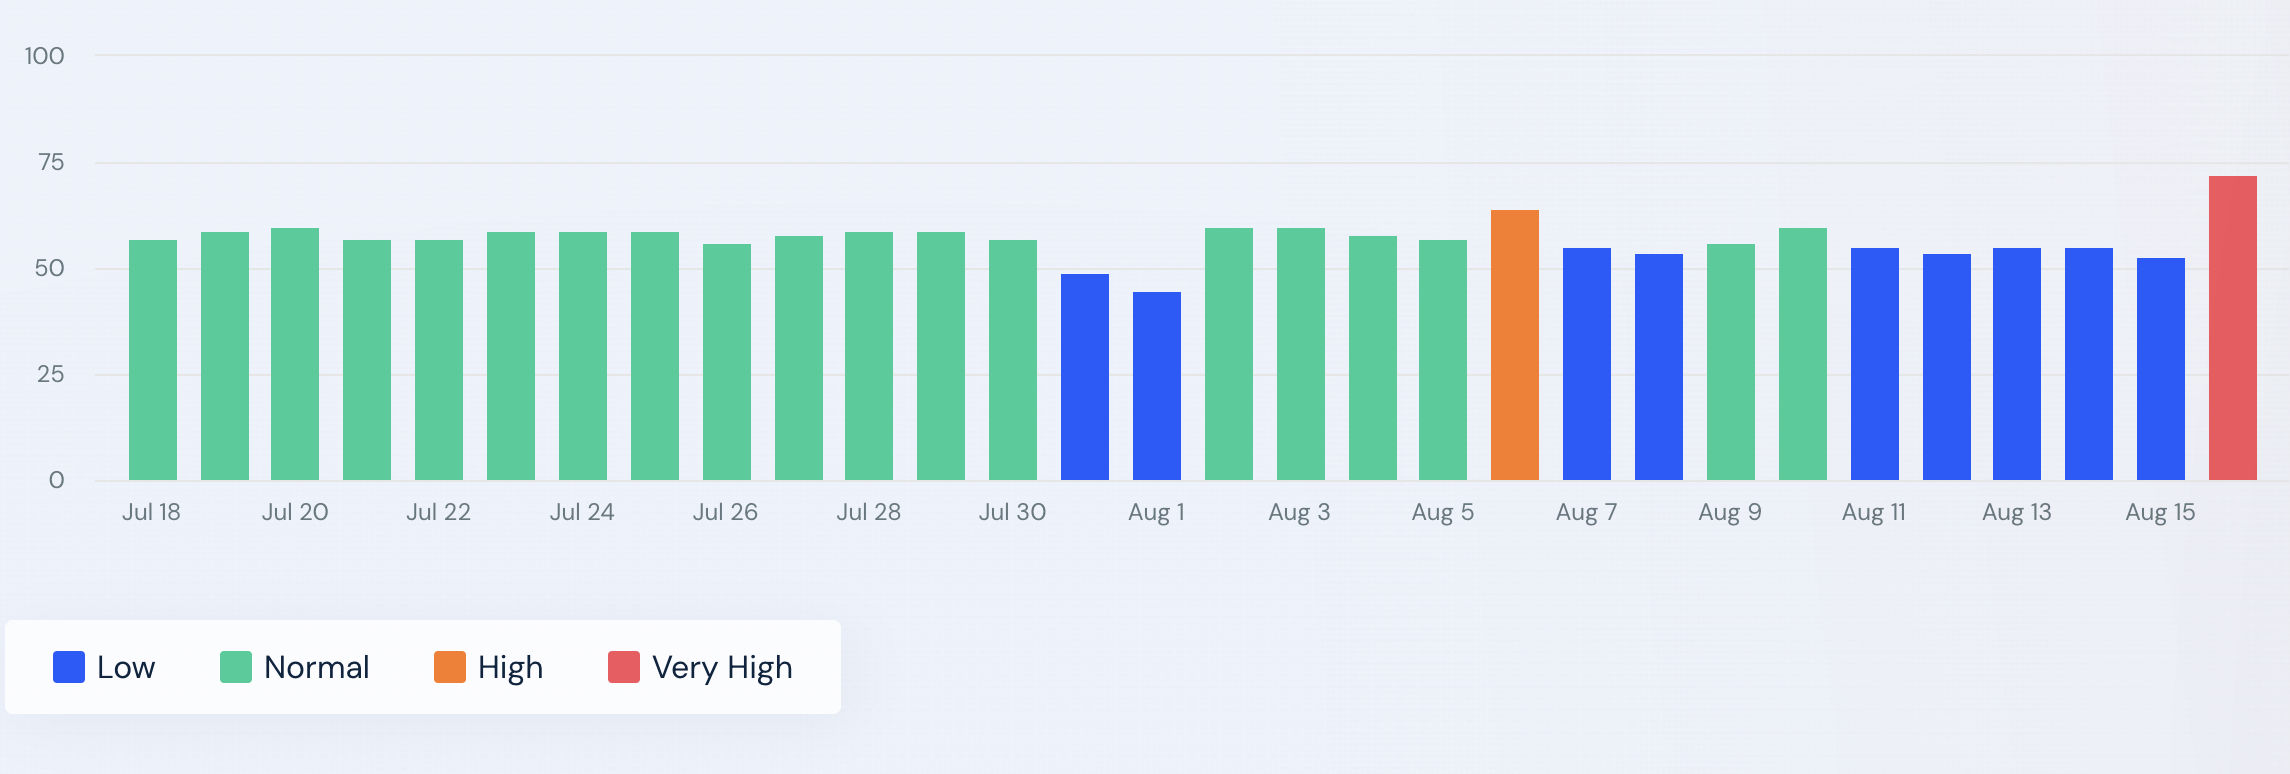This screenshot has height=774, width=2290.
Task: Toggle the Low series legend label
Action: pyautogui.click(x=126, y=667)
